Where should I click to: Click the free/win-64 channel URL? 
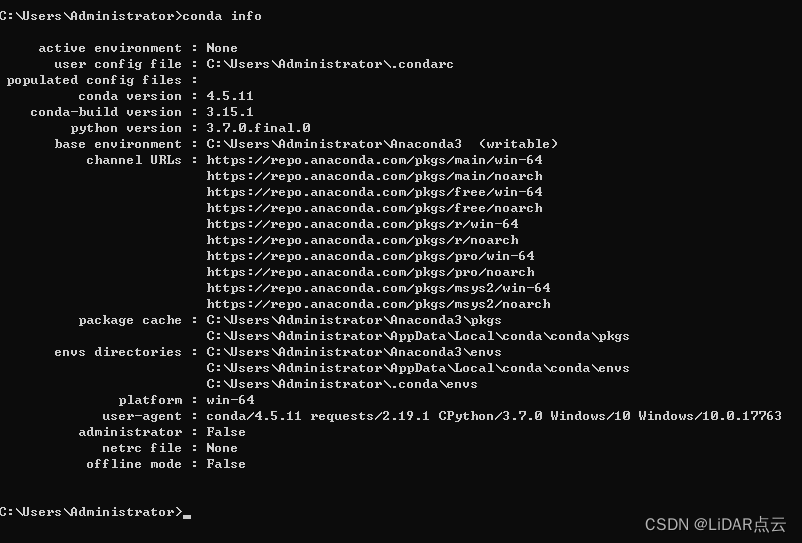tap(374, 192)
